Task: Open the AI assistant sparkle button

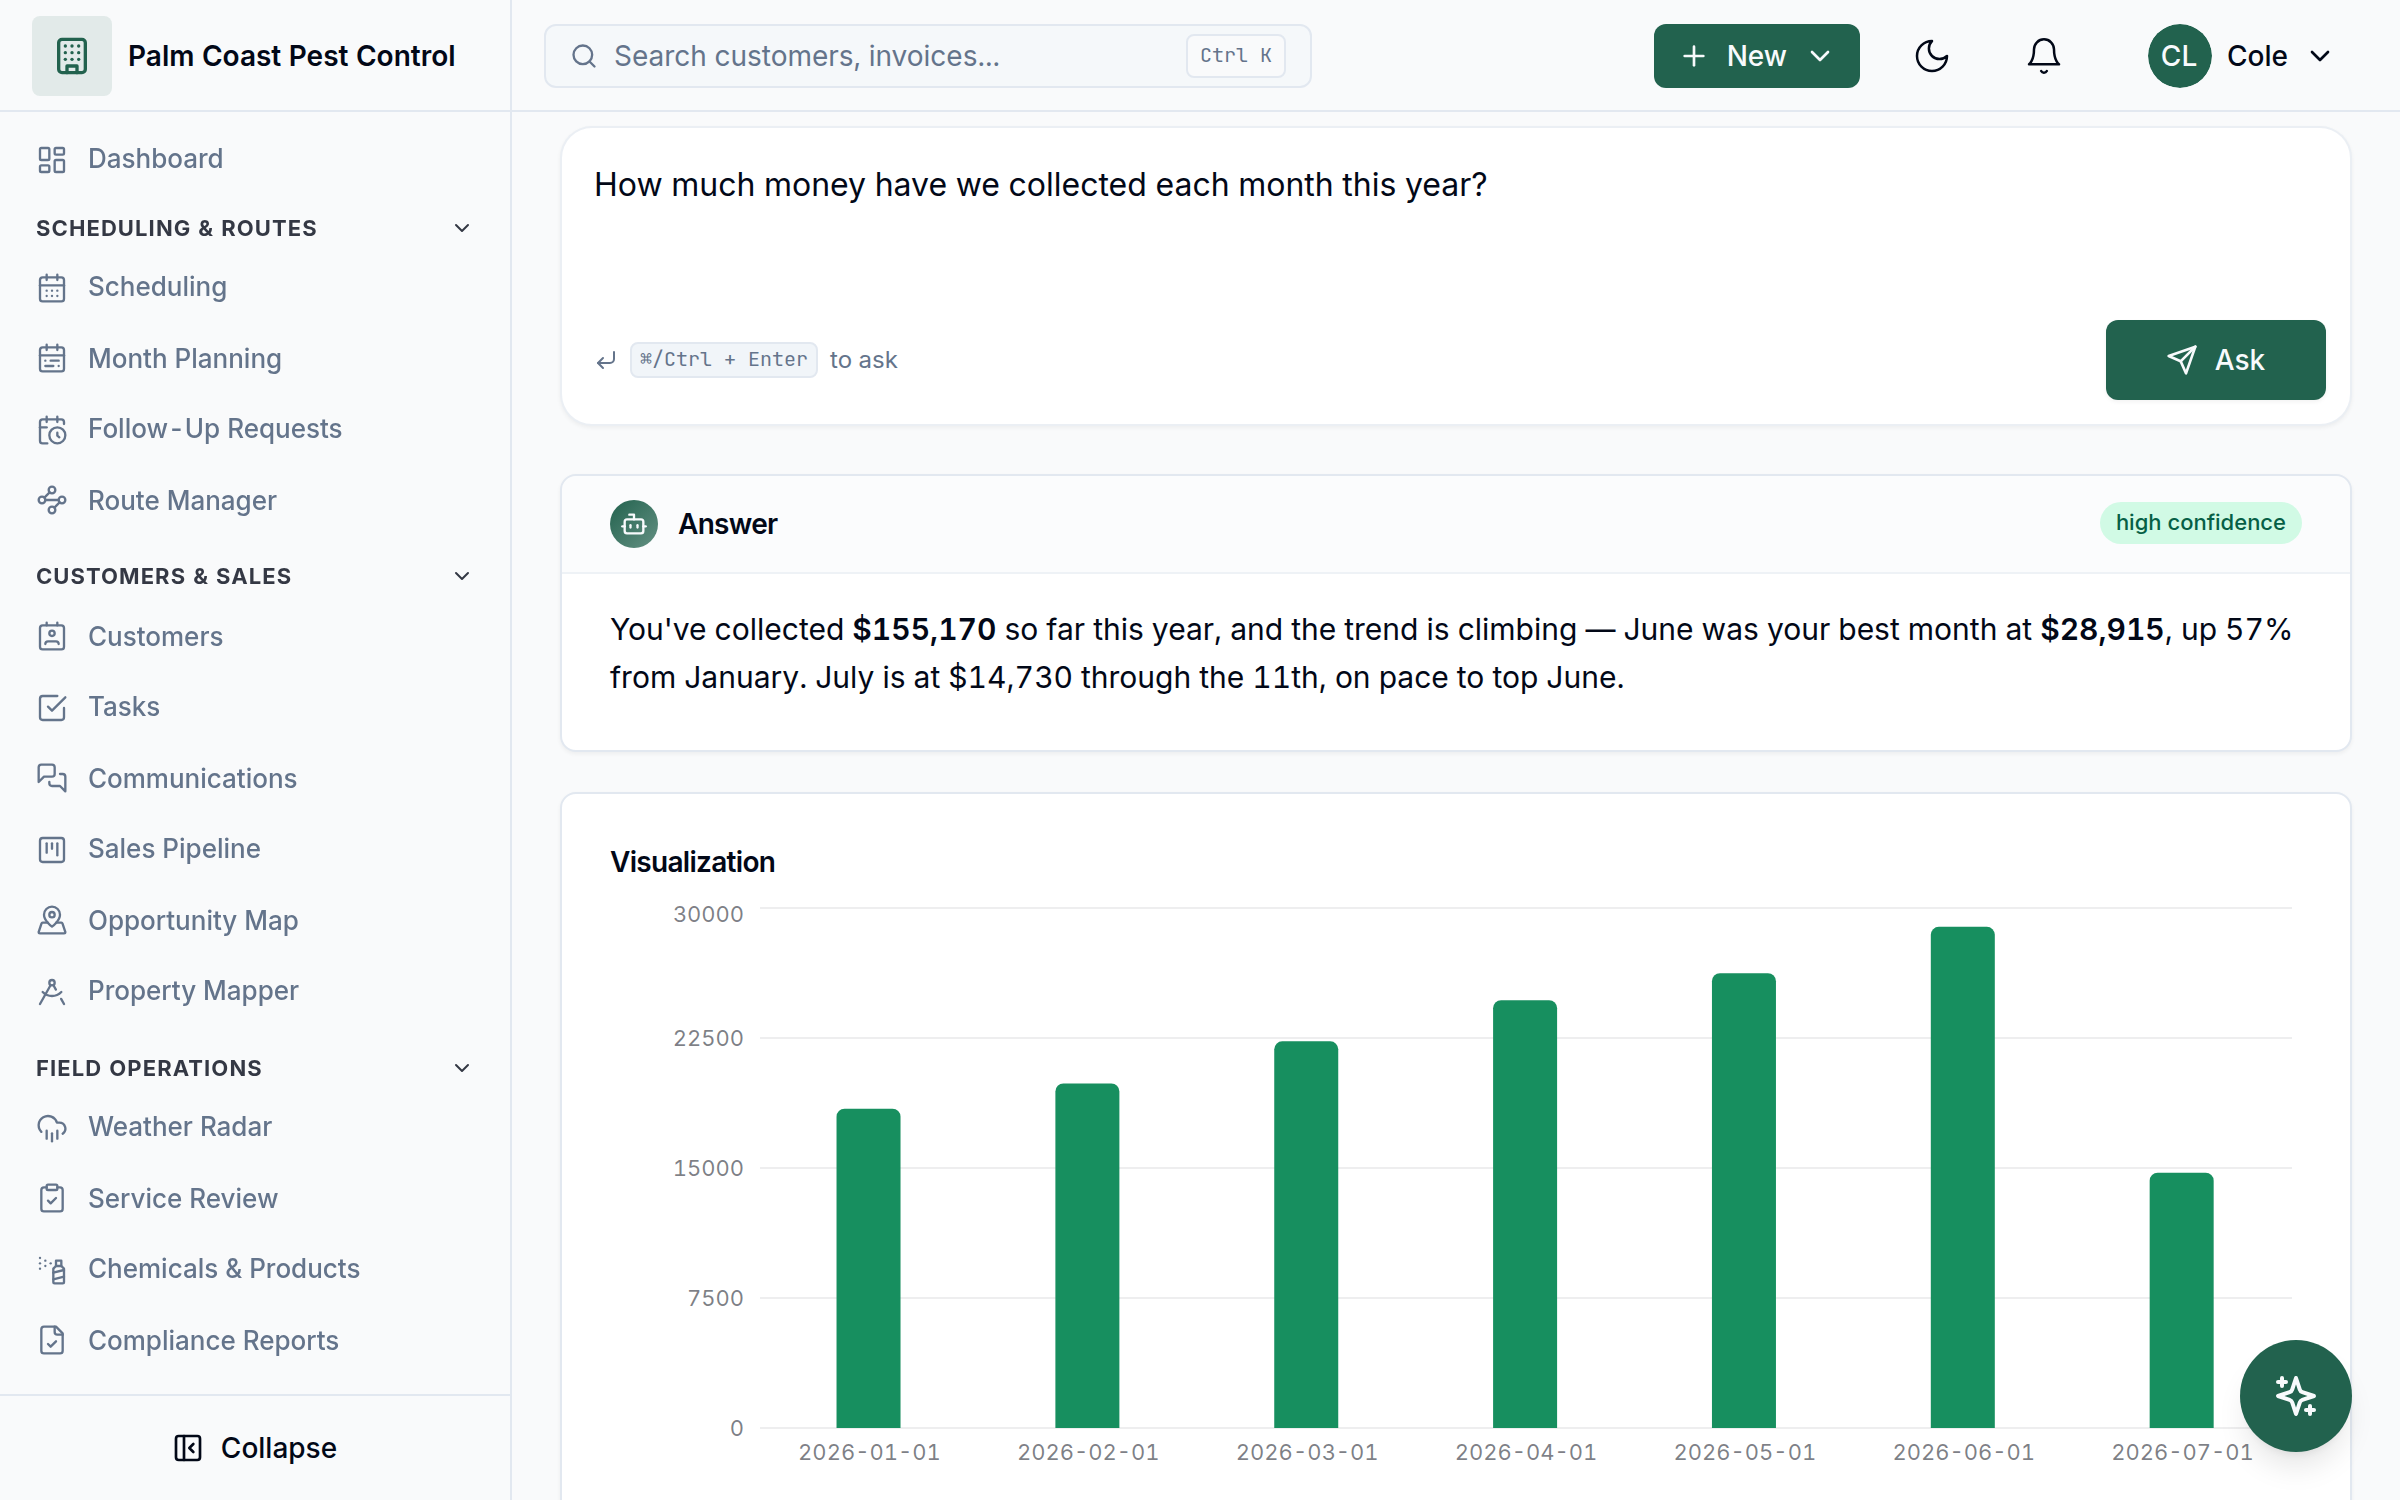Action: coord(2295,1395)
